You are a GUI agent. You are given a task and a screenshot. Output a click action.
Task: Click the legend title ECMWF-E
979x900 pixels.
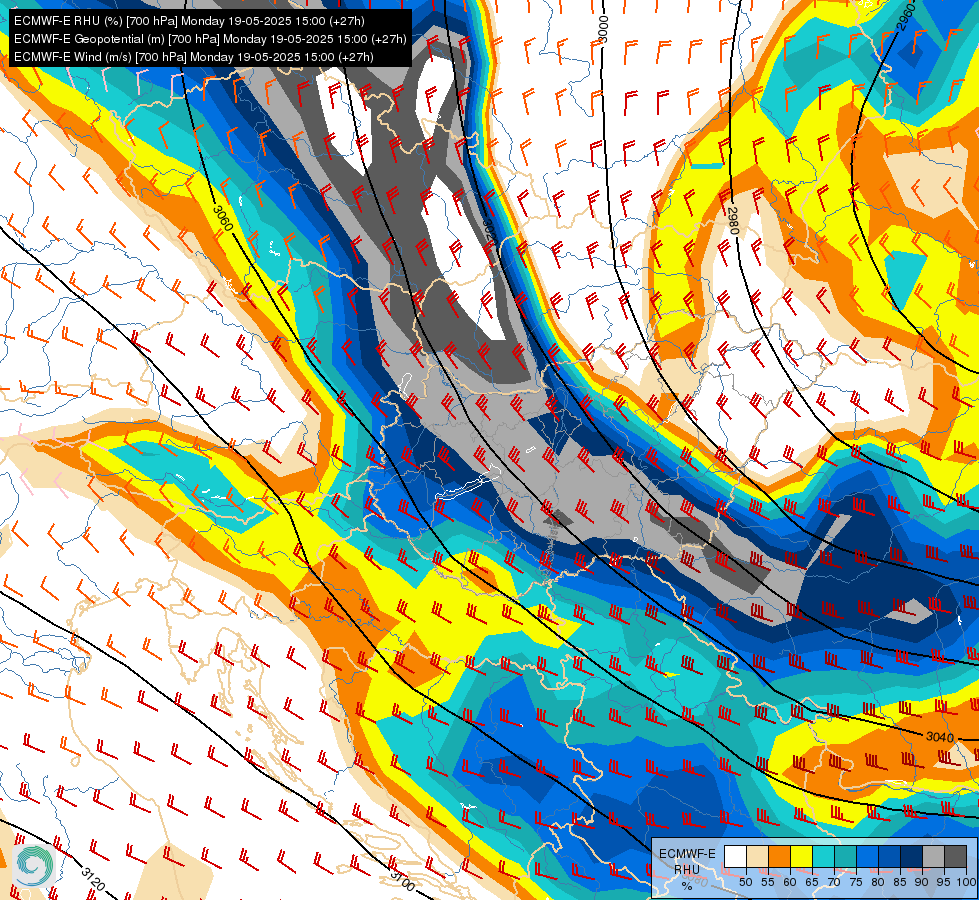point(687,854)
